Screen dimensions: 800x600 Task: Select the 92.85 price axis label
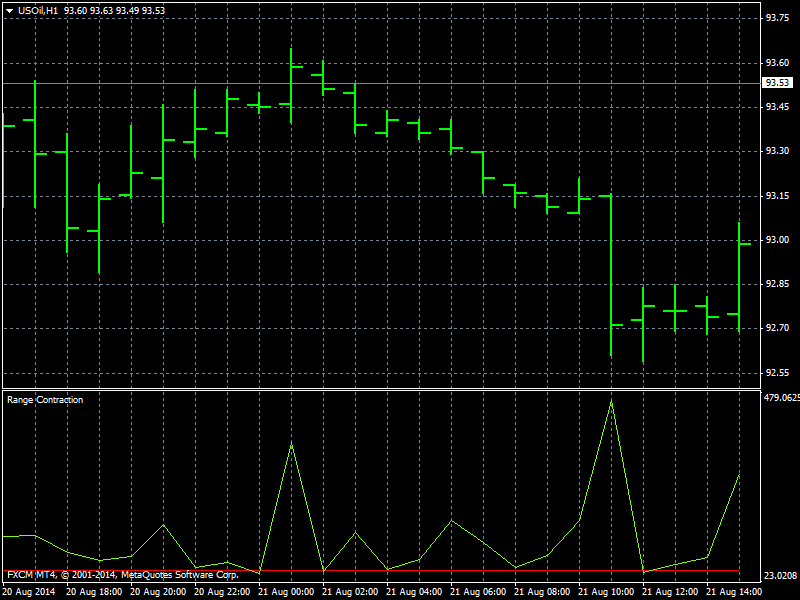coord(778,284)
